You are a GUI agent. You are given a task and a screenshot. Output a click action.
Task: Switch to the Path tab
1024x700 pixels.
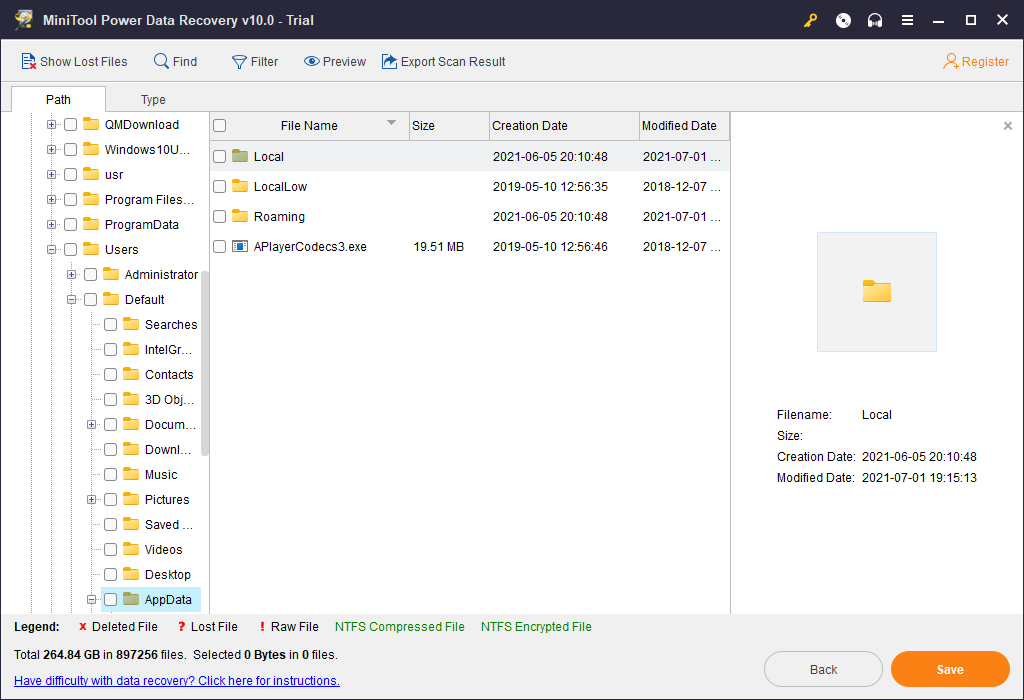click(x=58, y=99)
